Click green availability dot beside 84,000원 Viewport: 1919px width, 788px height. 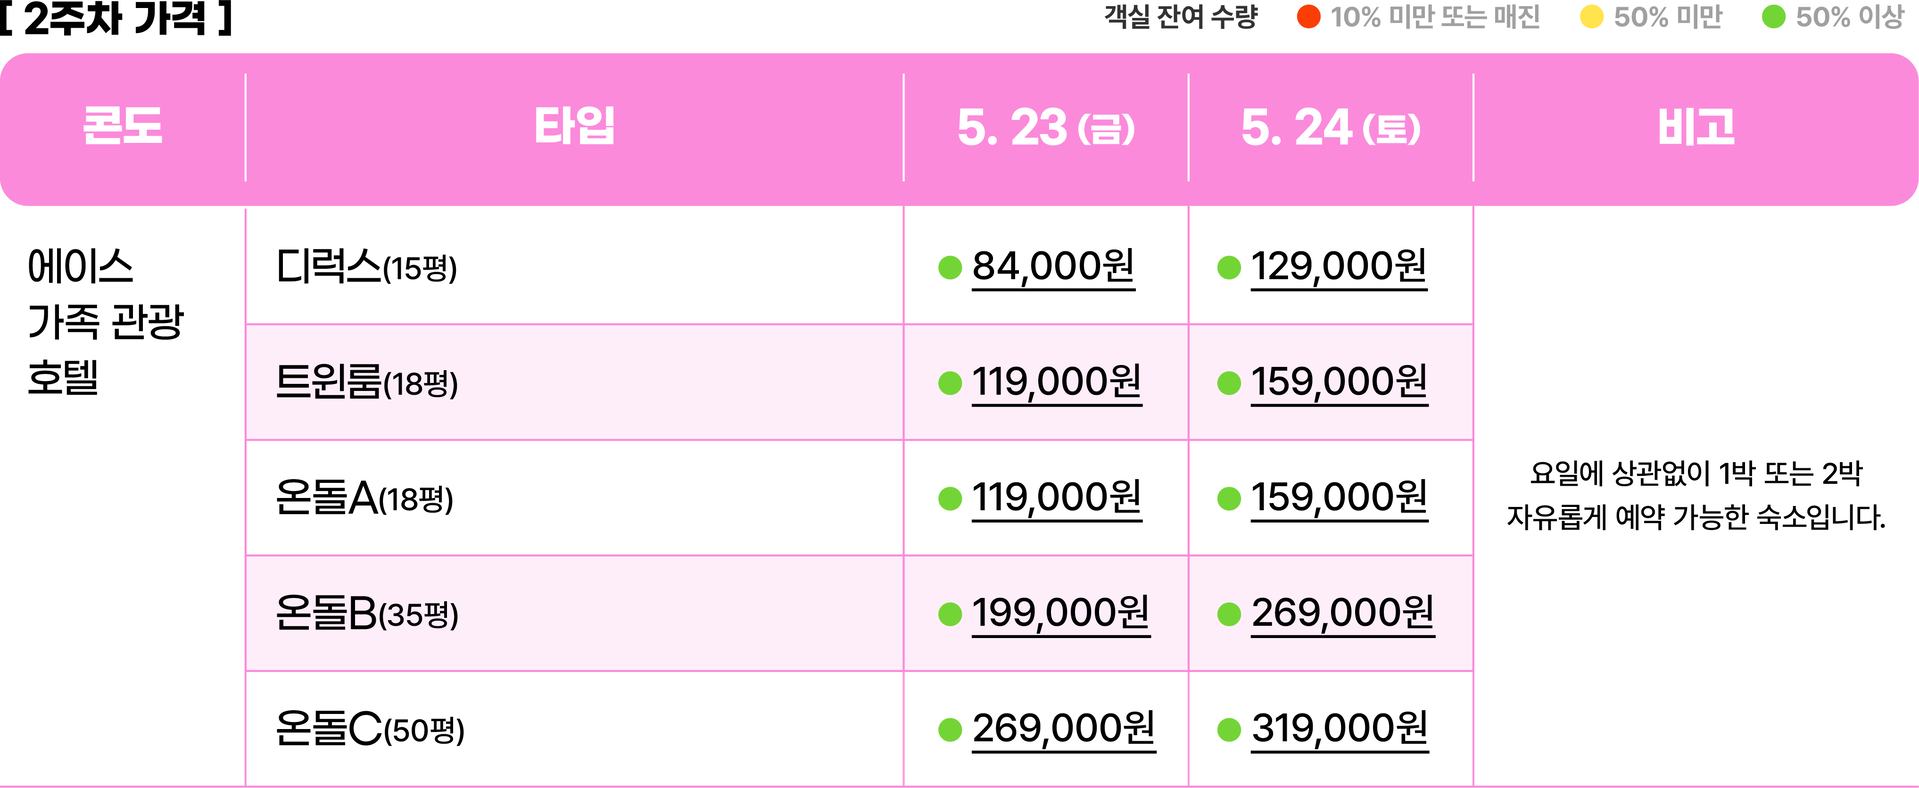[x=950, y=268]
